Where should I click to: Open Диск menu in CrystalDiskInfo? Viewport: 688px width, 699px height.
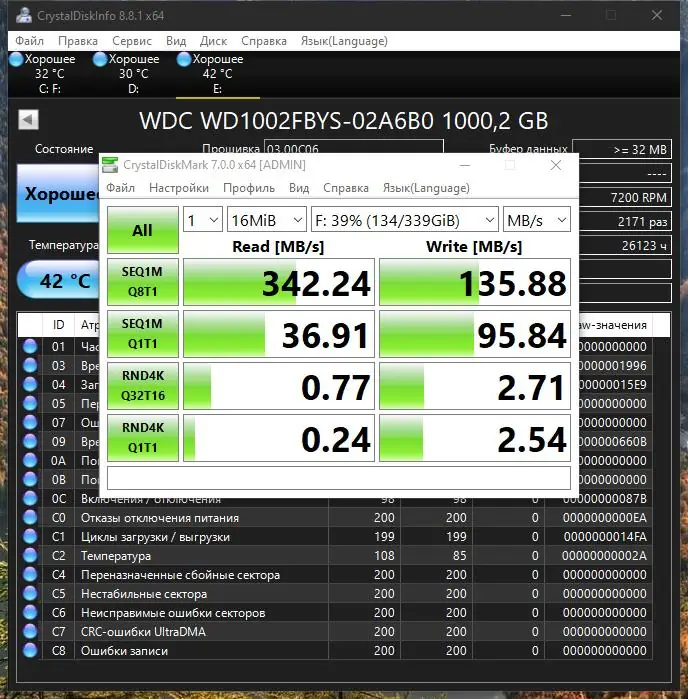coord(213,41)
